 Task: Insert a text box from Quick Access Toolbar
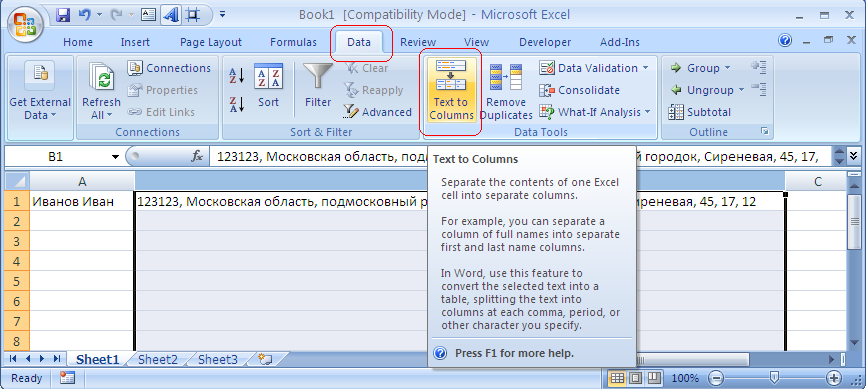[x=149, y=15]
